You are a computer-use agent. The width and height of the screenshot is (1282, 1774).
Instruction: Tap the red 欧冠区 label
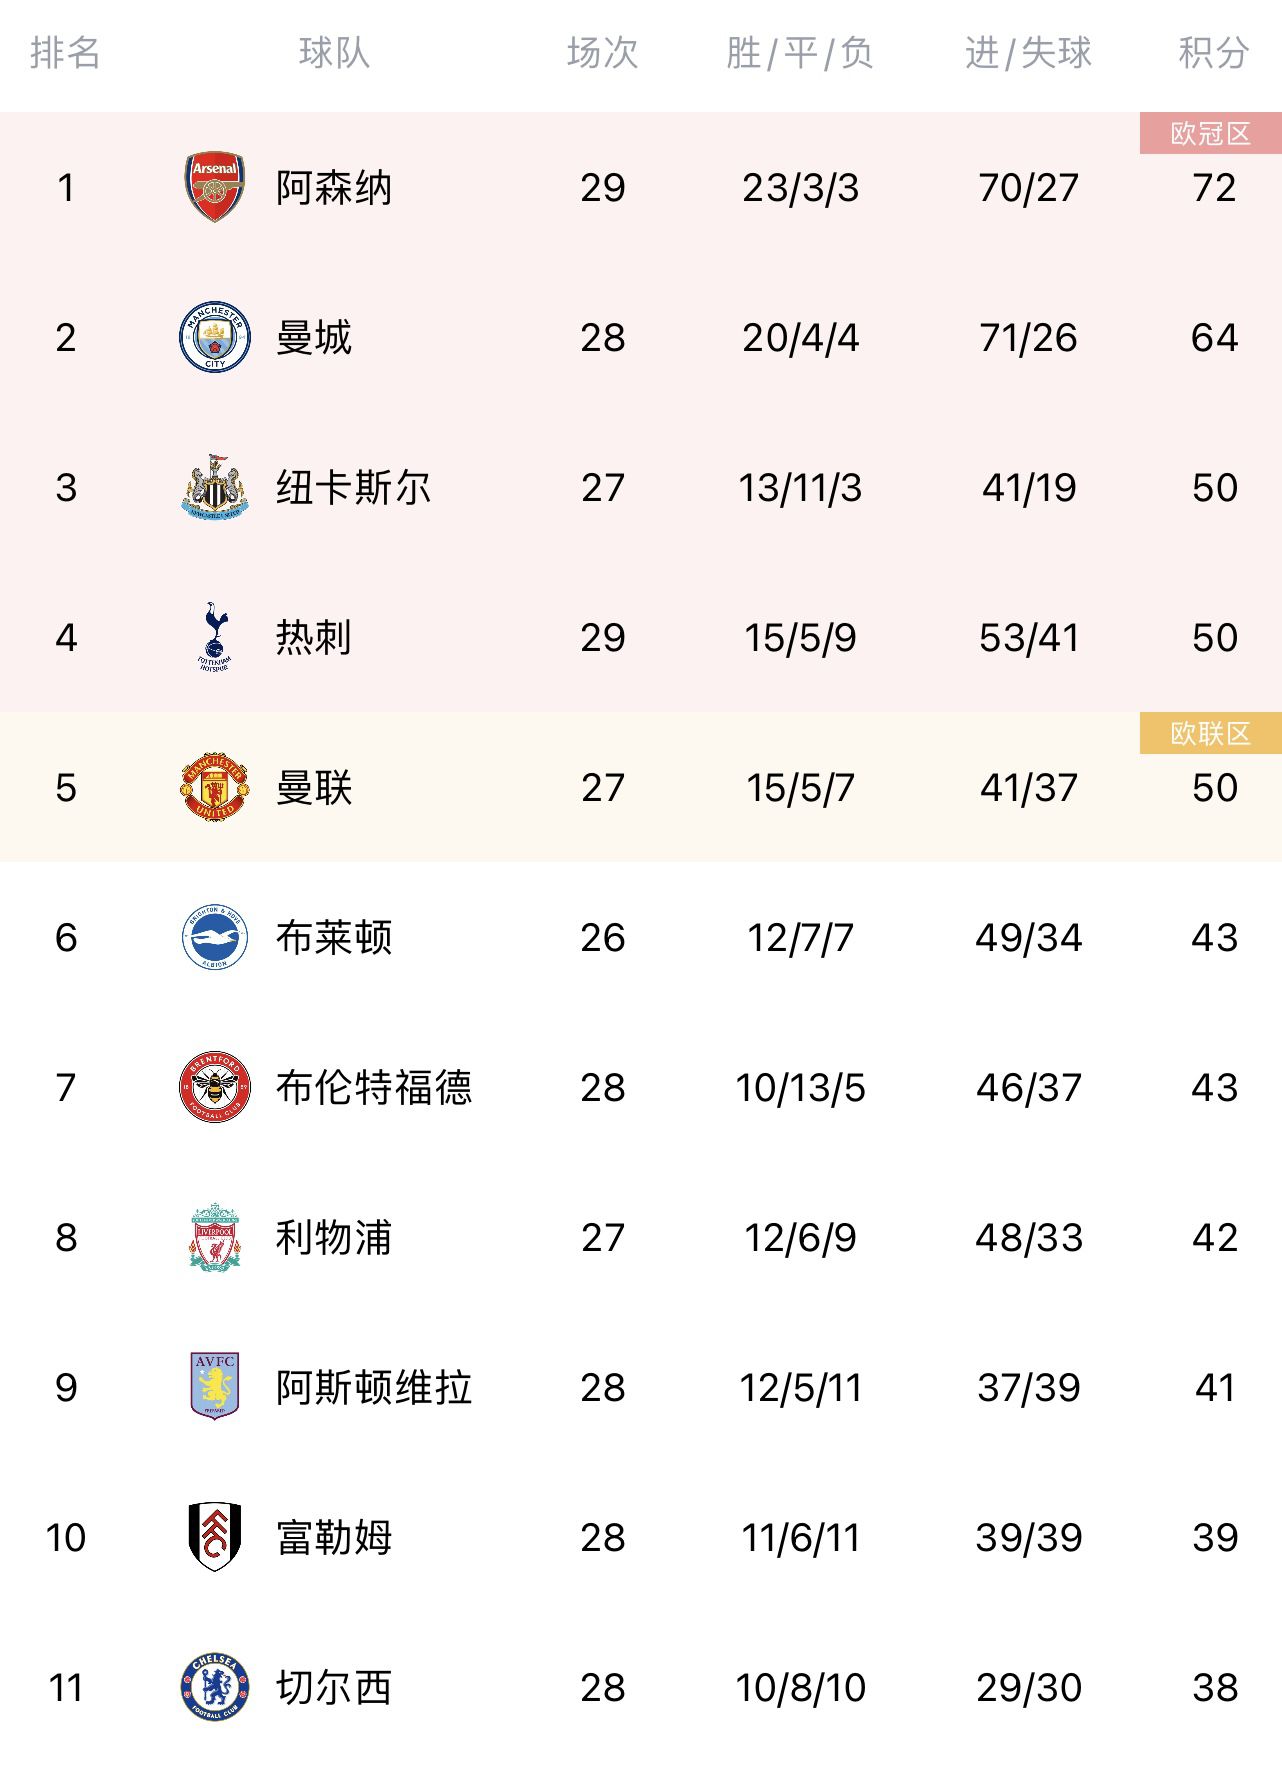1210,134
